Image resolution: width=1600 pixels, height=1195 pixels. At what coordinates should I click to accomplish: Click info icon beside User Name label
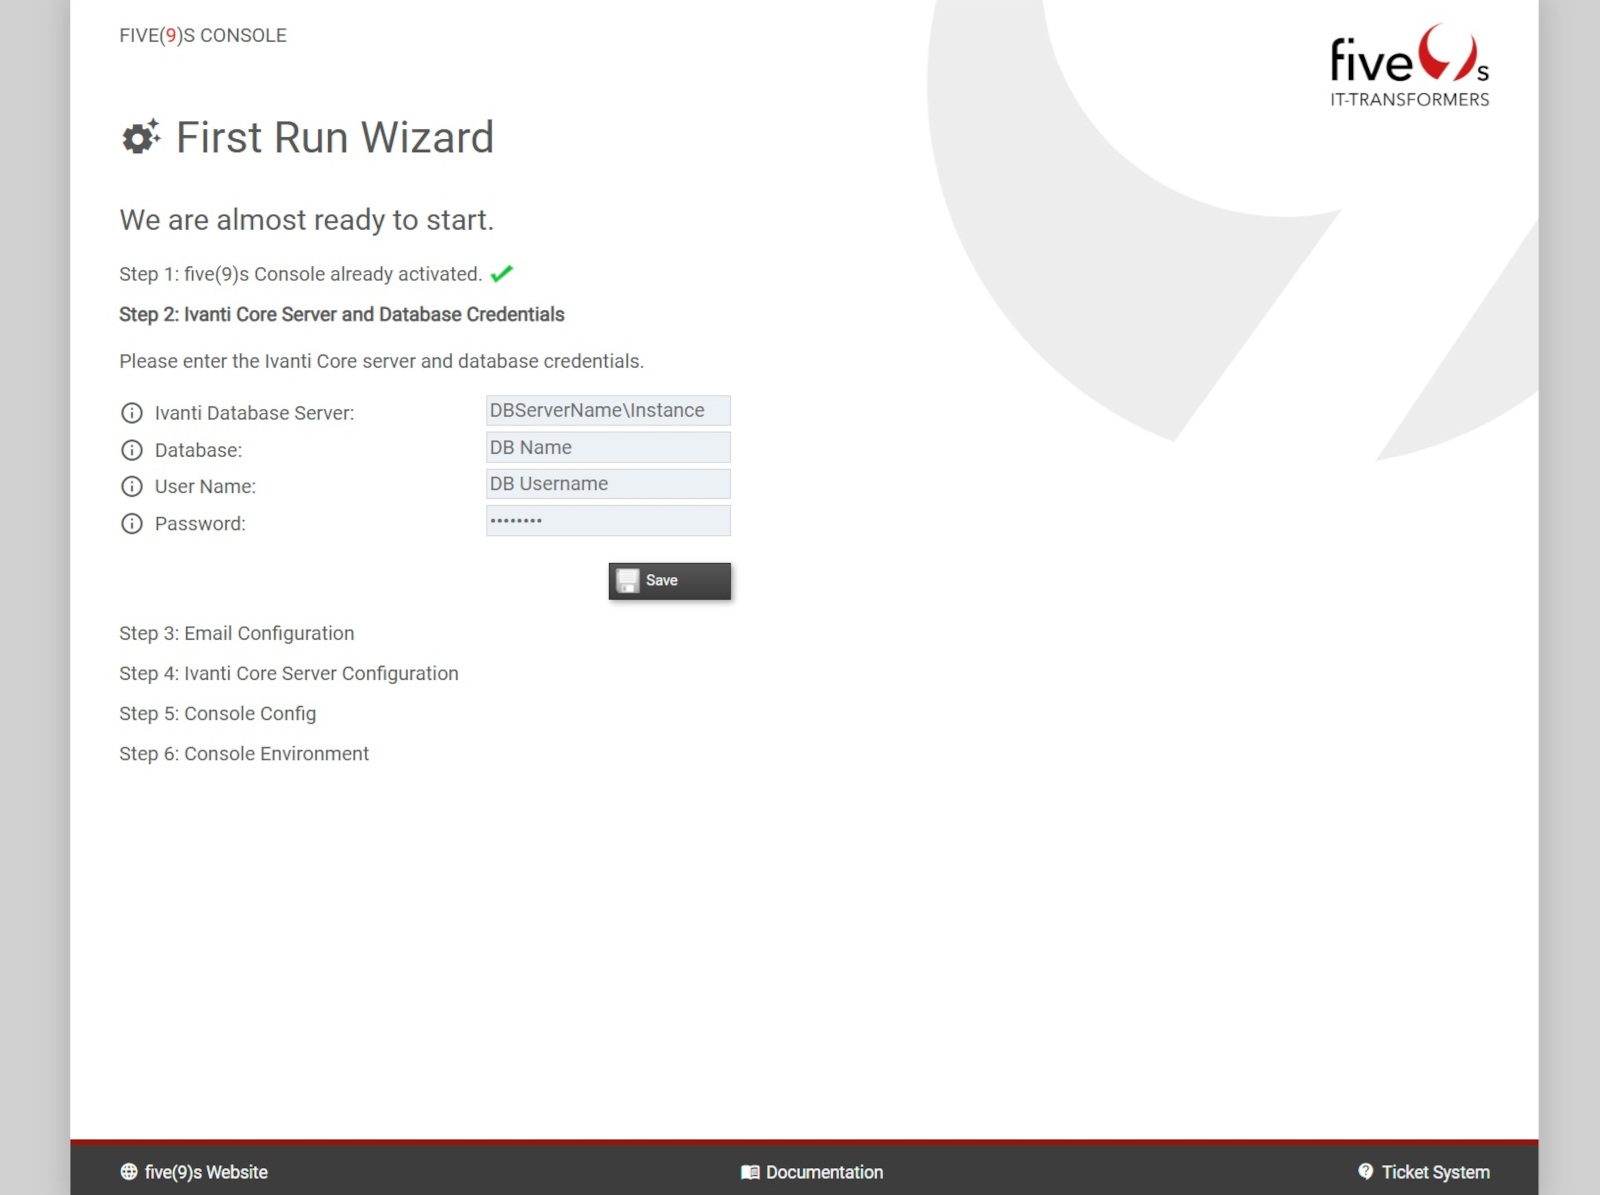click(131, 487)
